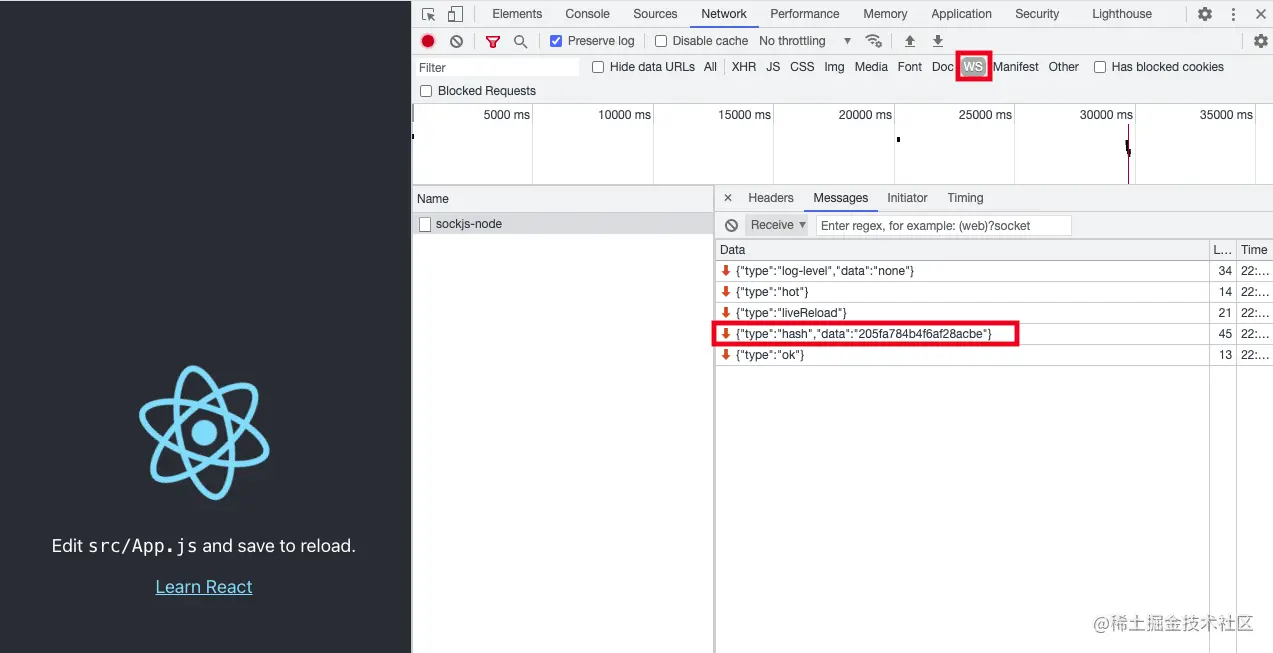Open the No throttling dropdown
Viewport: 1273px width, 653px height.
coord(805,41)
